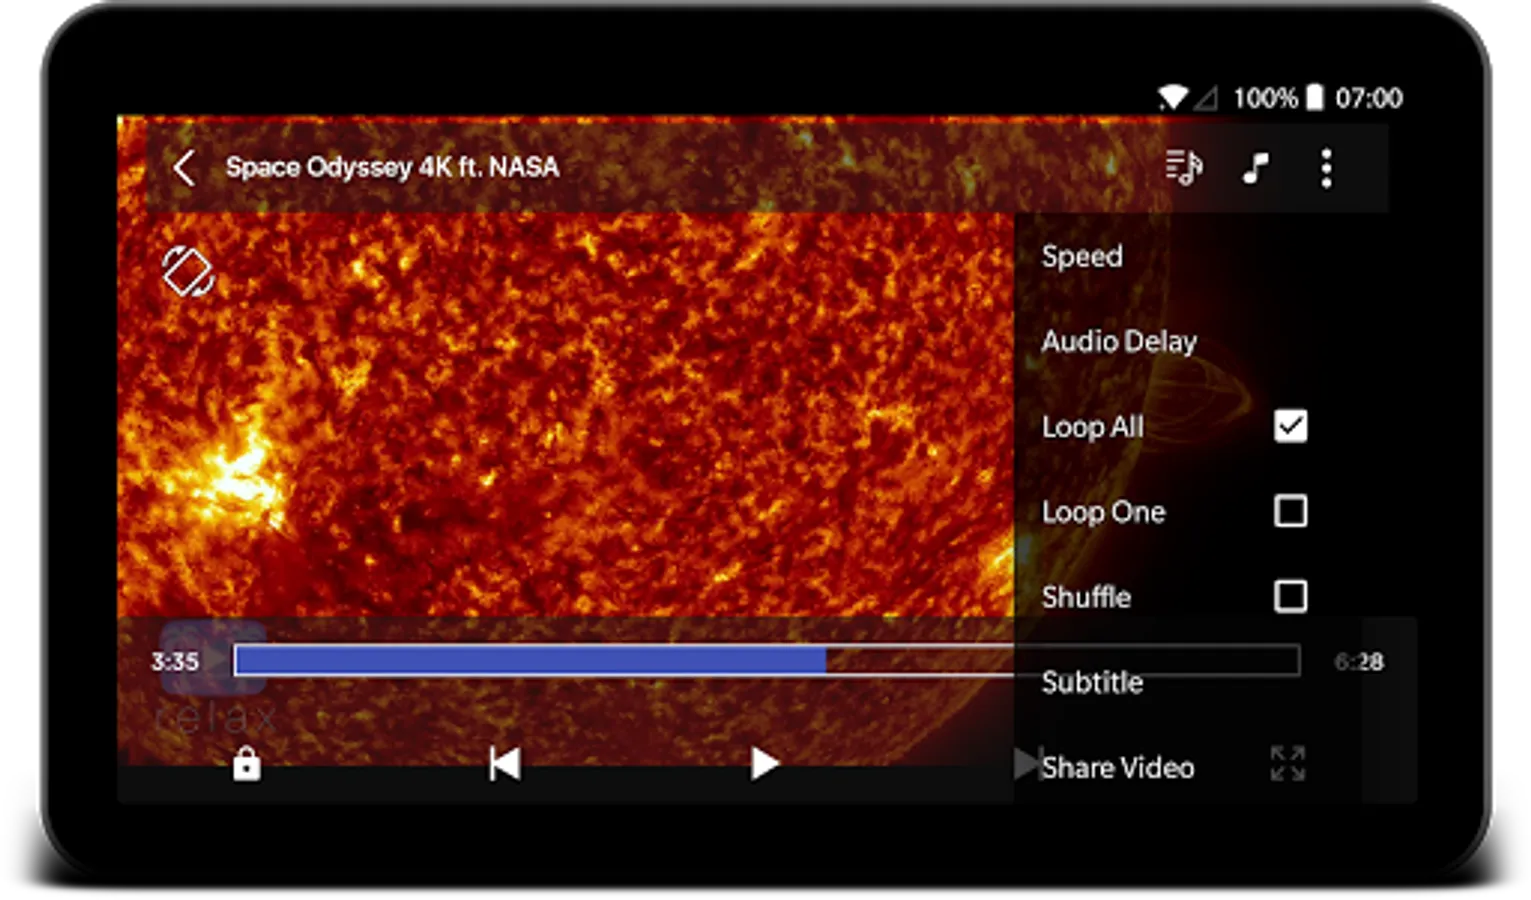1531x900 pixels.
Task: Seek on the blue video progress bar
Action: 767,660
